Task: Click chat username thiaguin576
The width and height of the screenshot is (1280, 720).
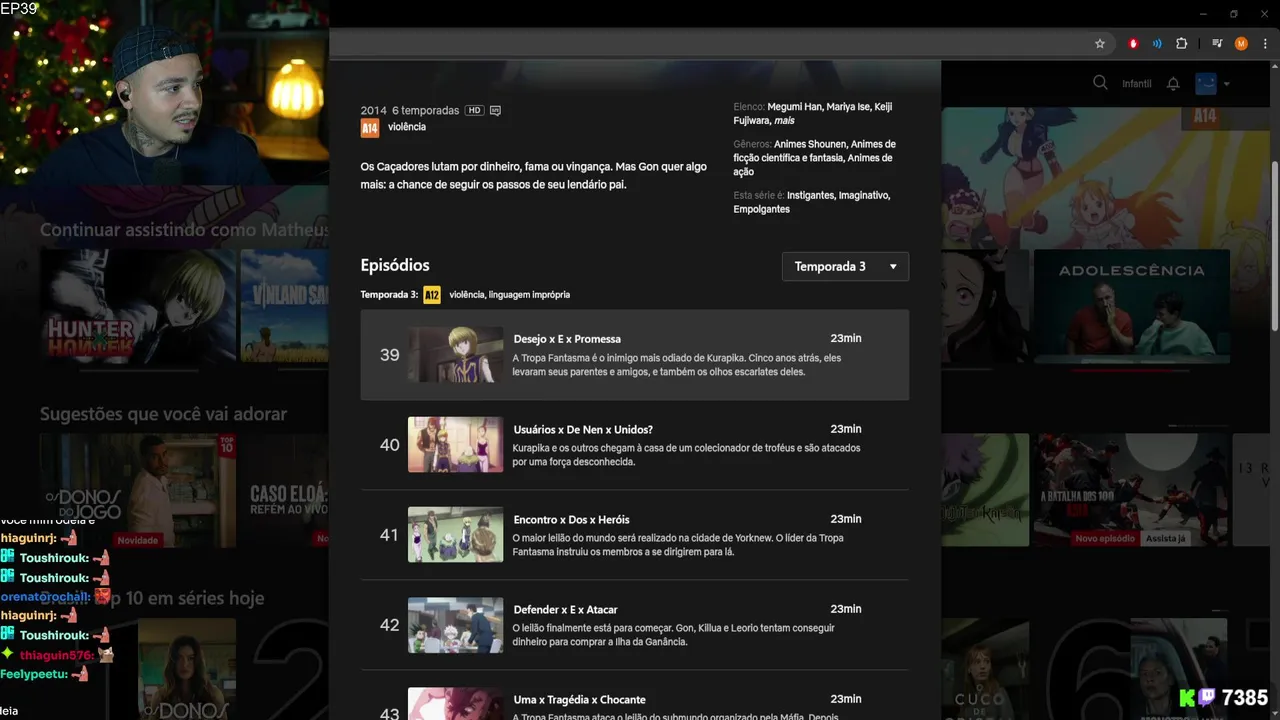Action: [x=57, y=655]
